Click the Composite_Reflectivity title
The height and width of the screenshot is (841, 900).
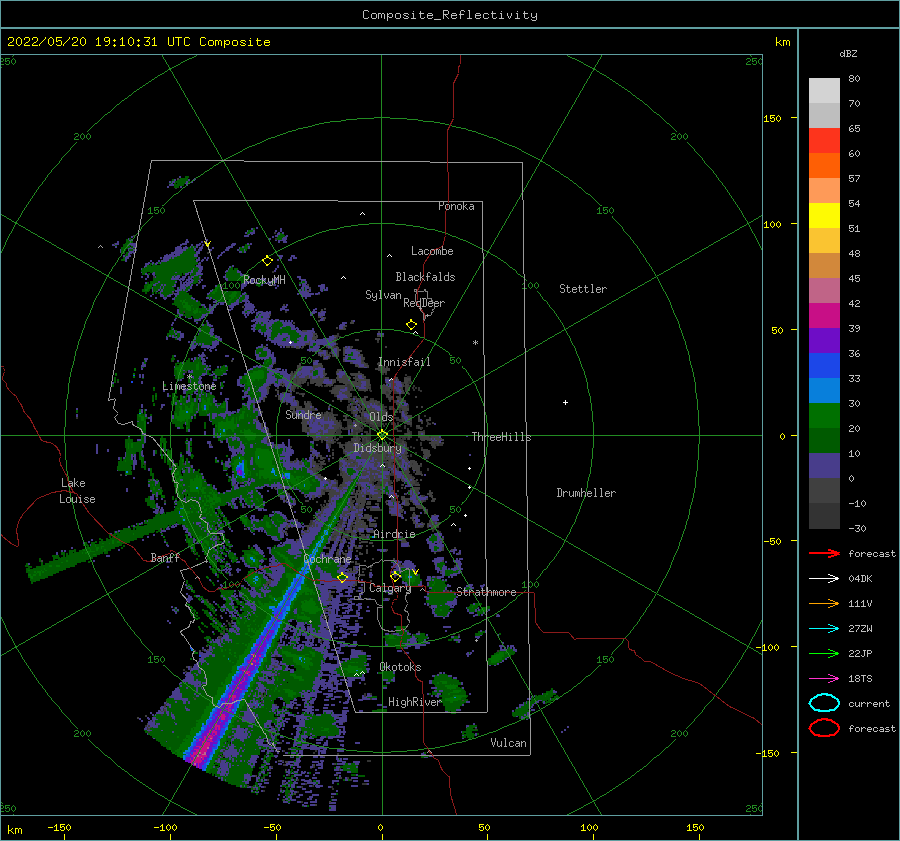449,15
